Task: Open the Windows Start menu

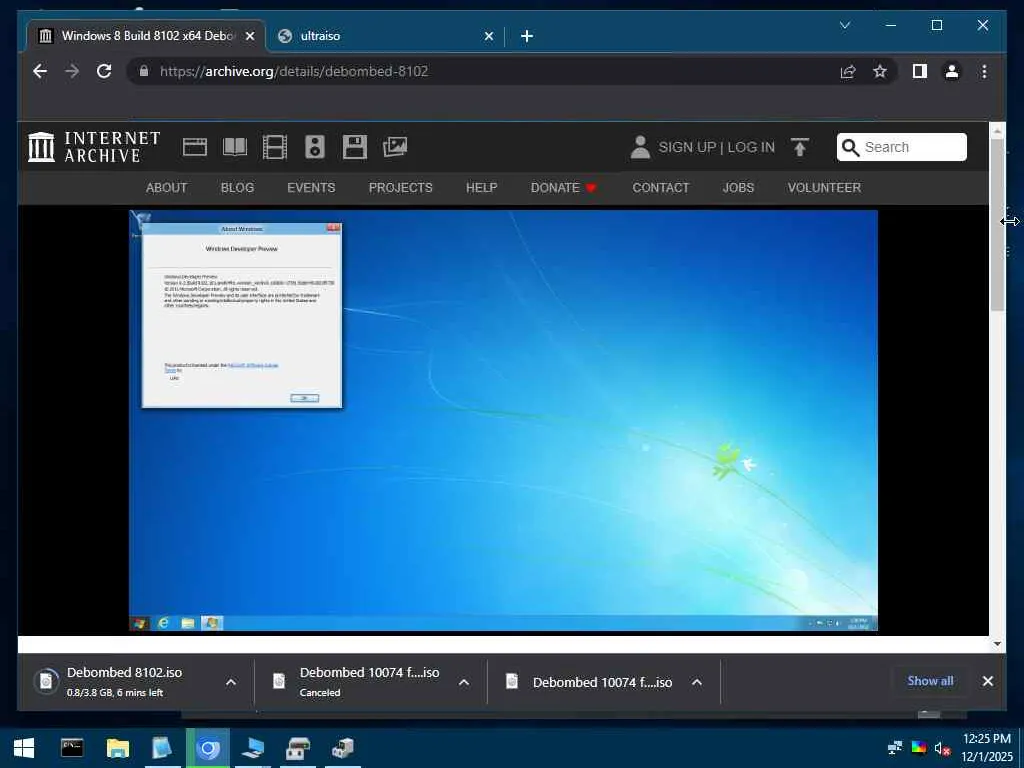Action: pyautogui.click(x=24, y=748)
